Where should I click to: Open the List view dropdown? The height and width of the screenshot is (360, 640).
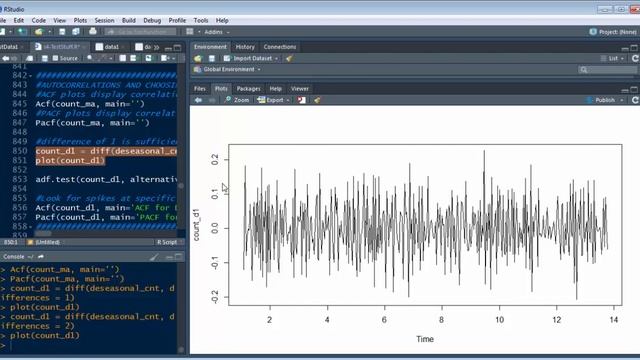click(612, 58)
